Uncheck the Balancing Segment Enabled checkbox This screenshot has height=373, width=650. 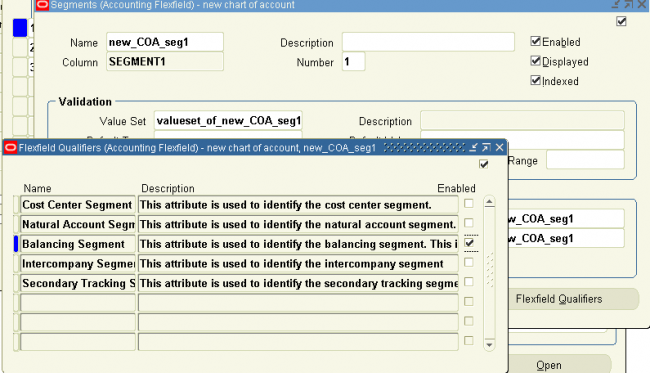(x=469, y=242)
